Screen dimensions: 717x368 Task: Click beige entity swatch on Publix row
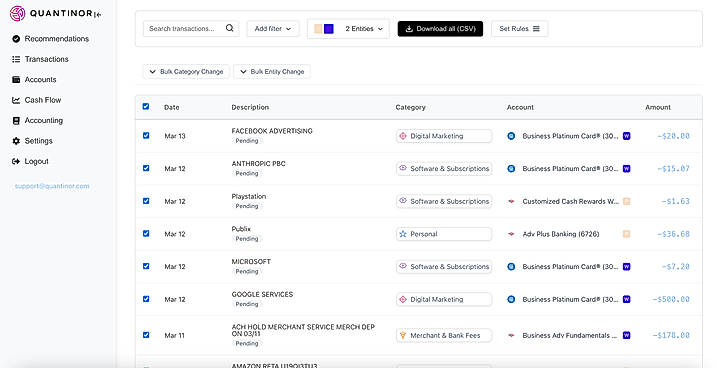(x=626, y=234)
